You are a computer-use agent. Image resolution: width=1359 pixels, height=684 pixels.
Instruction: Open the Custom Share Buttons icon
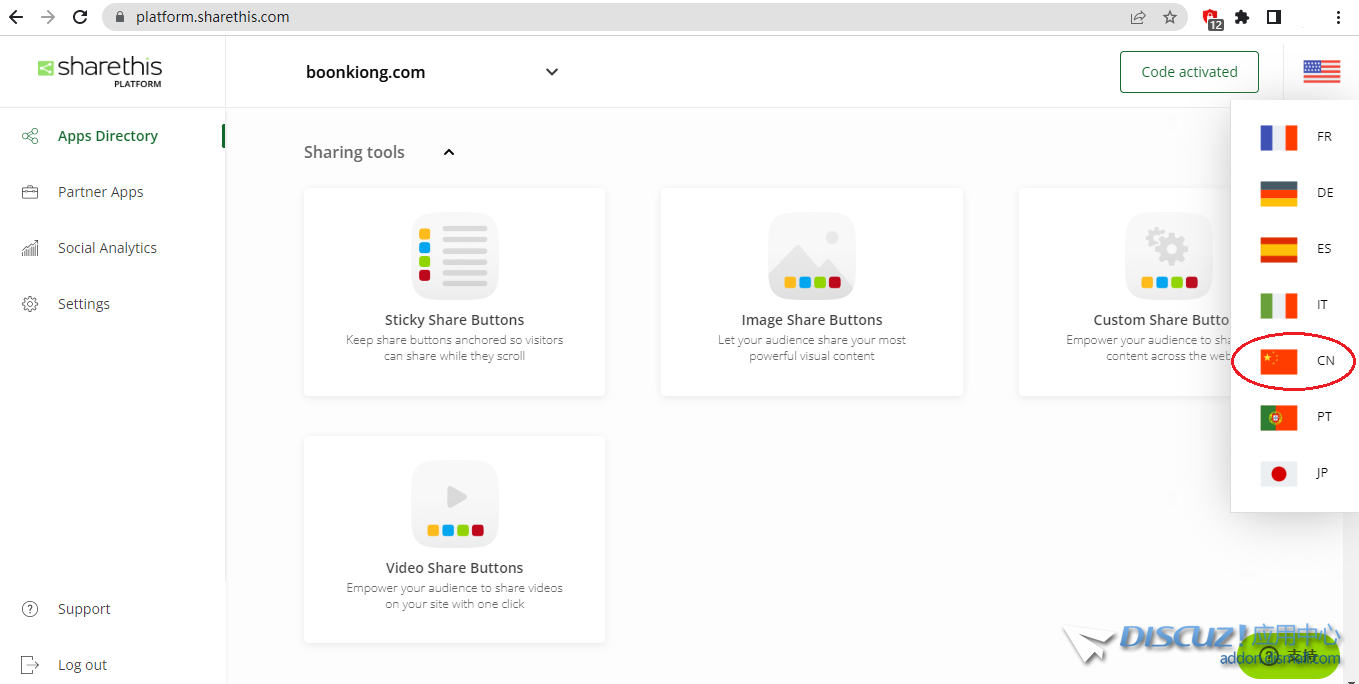1169,256
